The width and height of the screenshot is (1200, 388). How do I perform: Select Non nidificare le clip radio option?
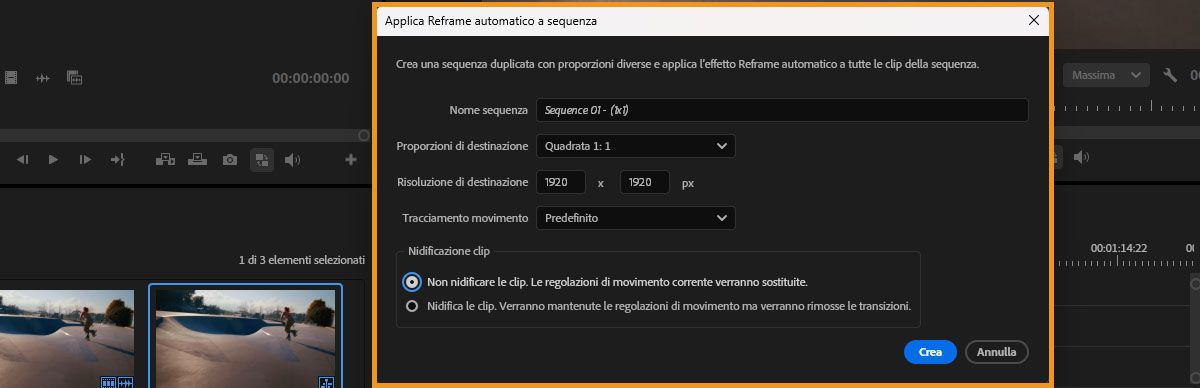tap(412, 282)
